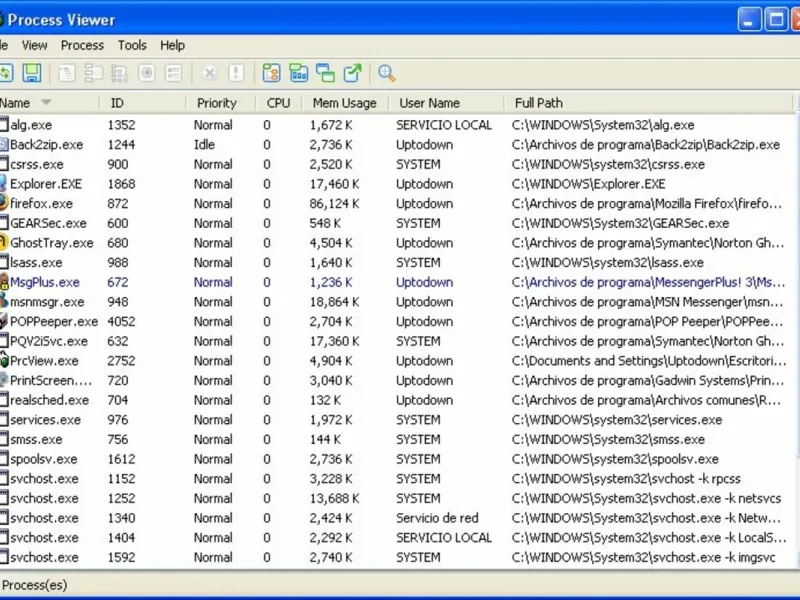
Task: Click the svchost -k rpcss path cell
Action: [626, 479]
